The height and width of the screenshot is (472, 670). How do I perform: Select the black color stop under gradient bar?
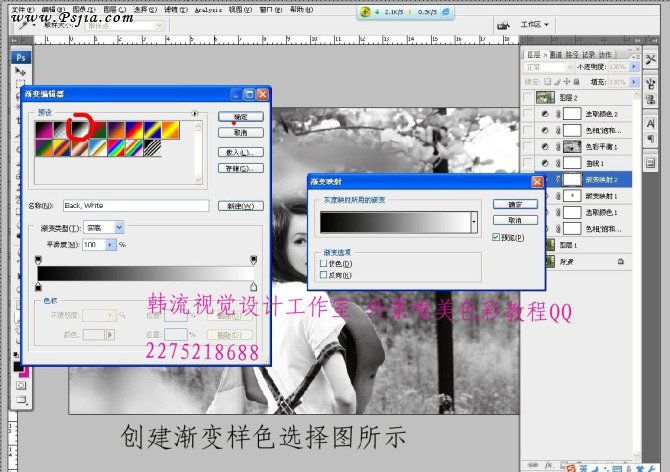(x=38, y=286)
